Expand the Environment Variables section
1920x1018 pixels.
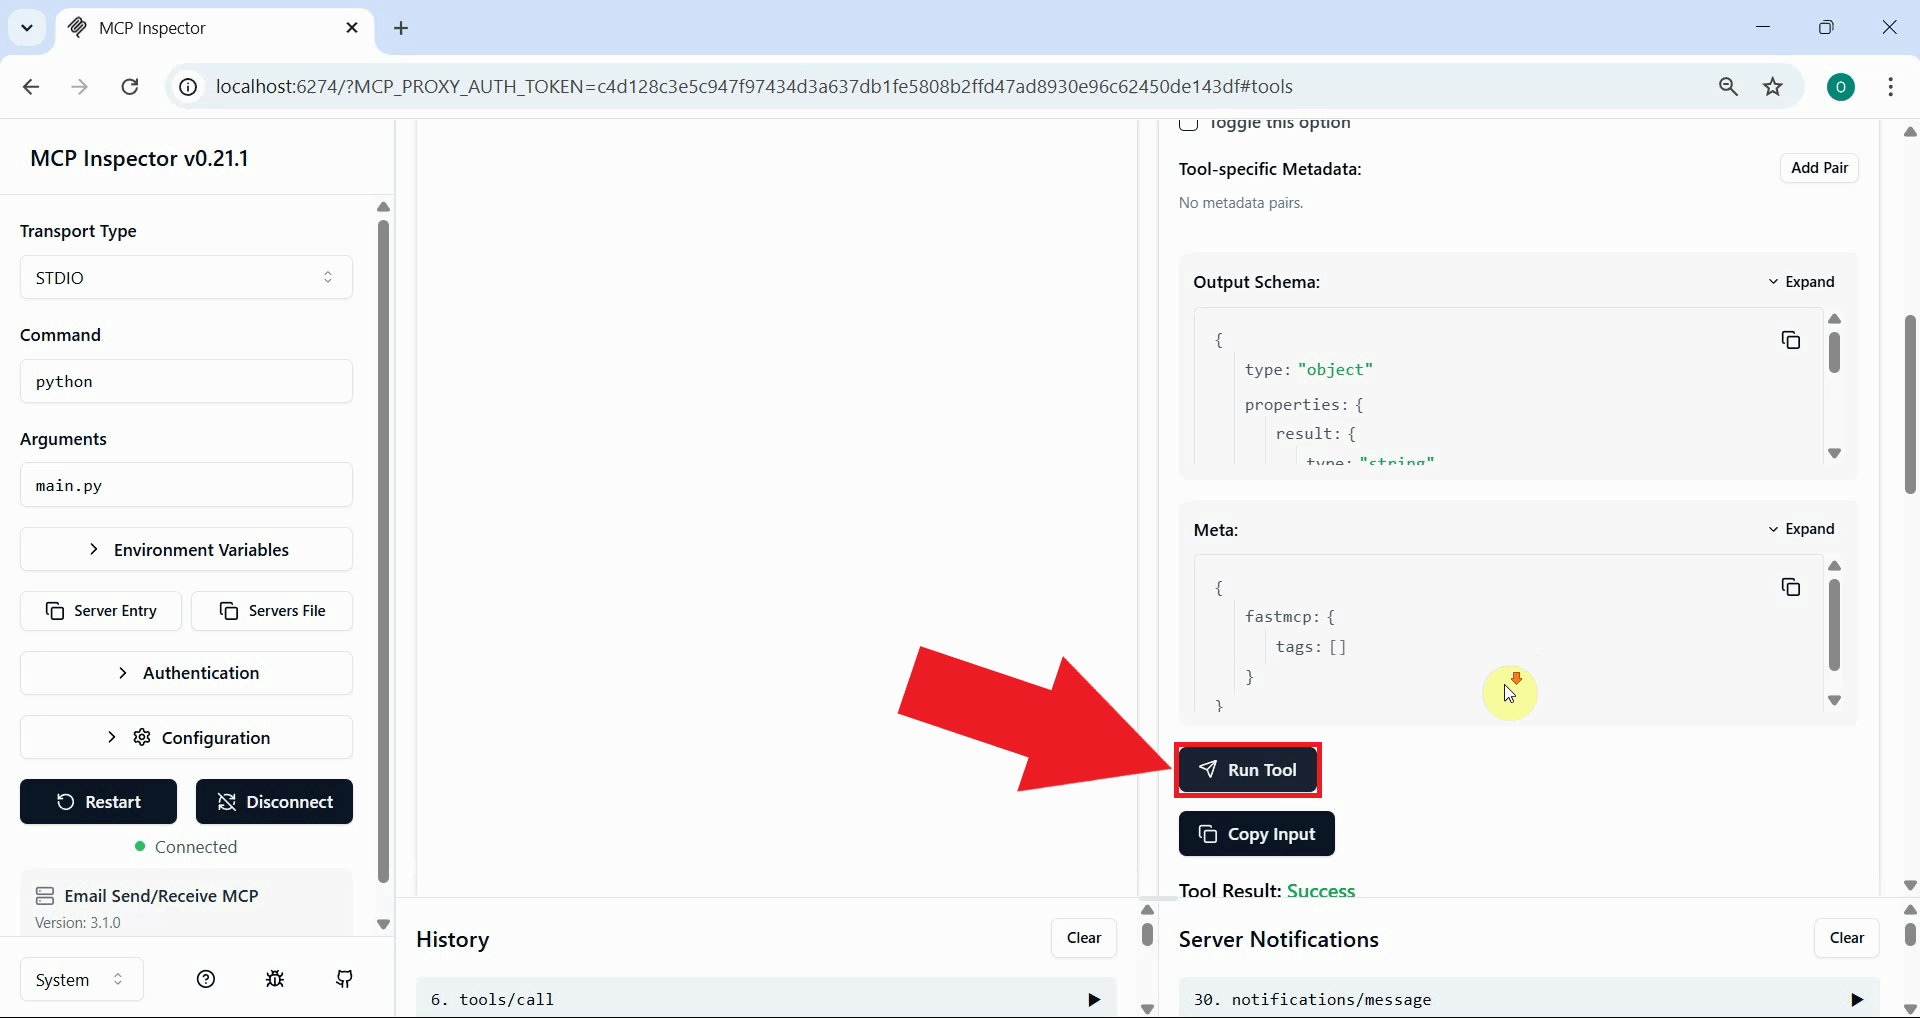(x=185, y=549)
